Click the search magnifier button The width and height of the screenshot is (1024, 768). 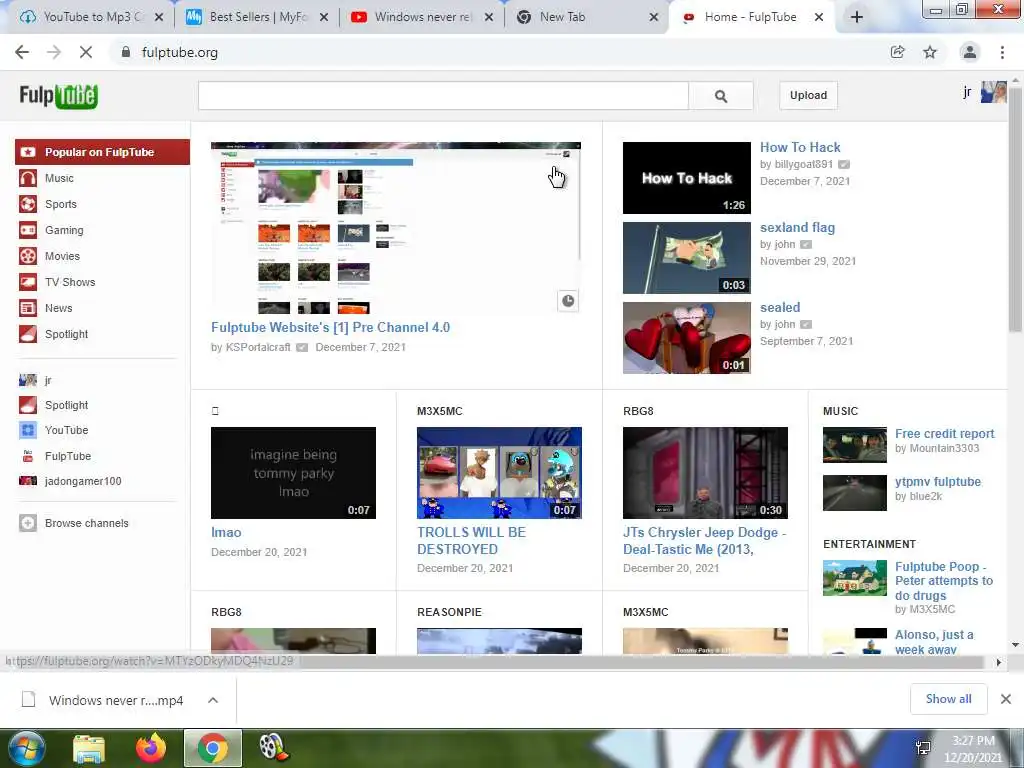coord(721,96)
